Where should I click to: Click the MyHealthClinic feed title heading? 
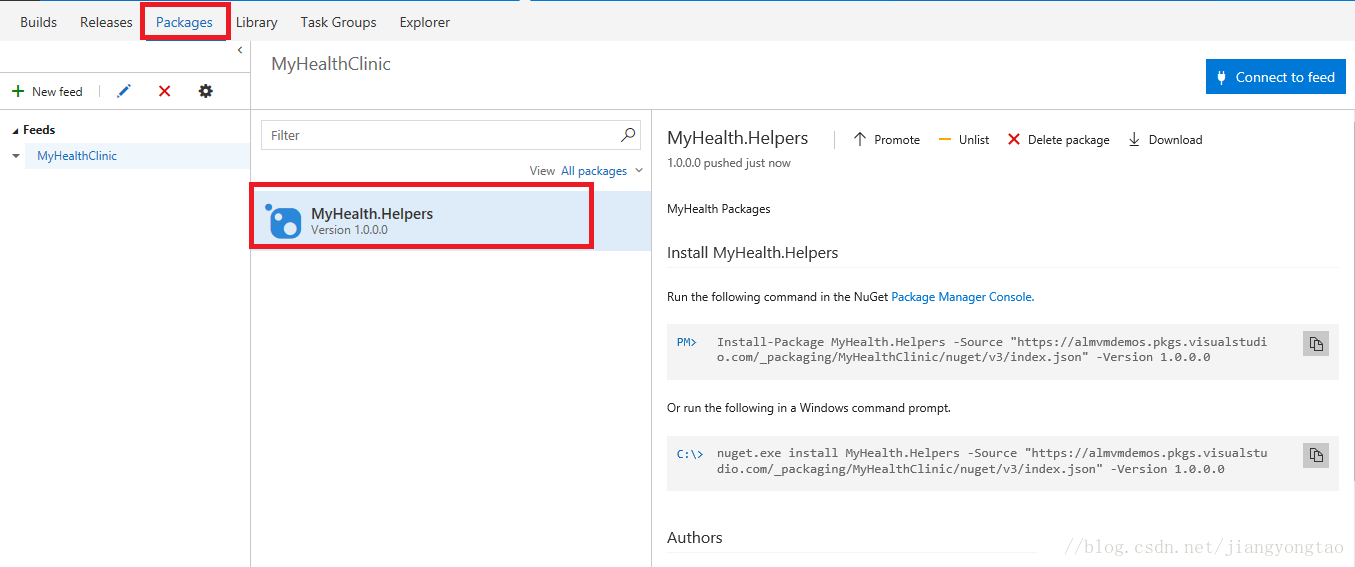click(x=331, y=64)
